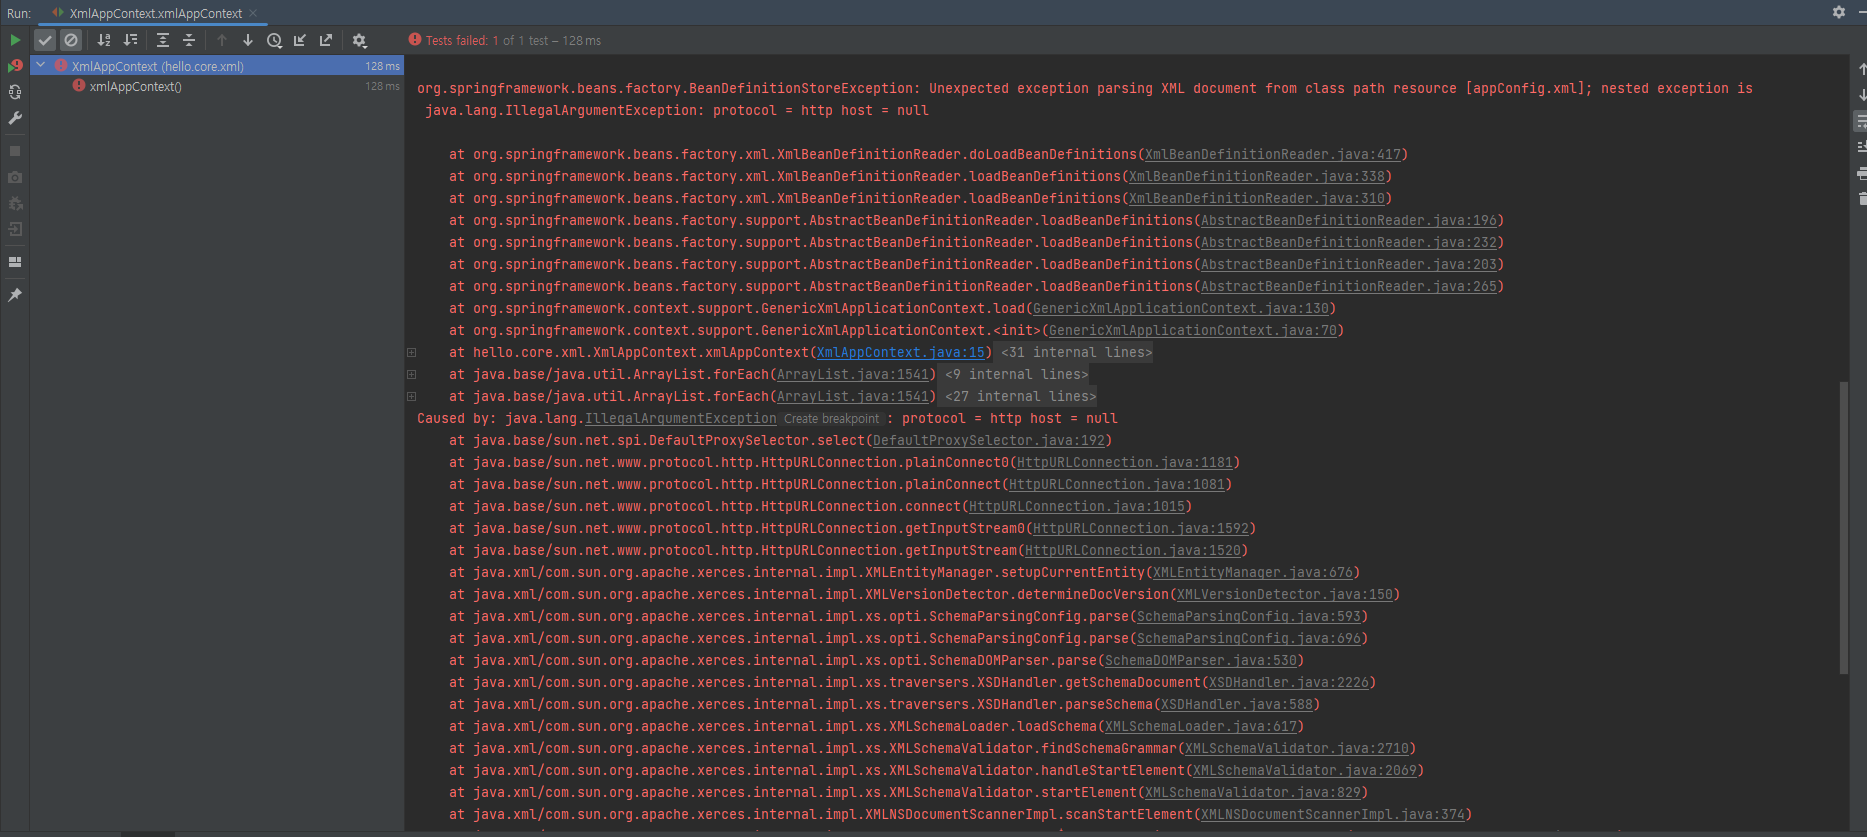Expand the <9 internal lines> fold
The width and height of the screenshot is (1867, 837).
click(1016, 374)
